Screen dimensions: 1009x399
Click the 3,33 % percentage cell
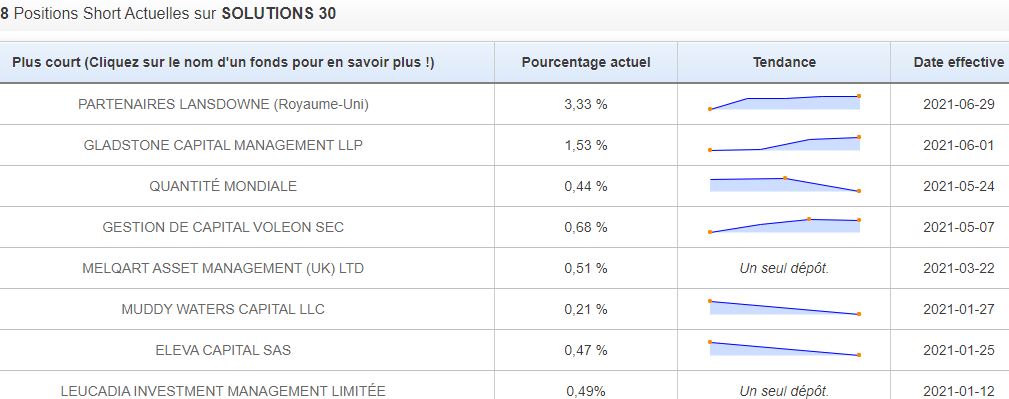[x=586, y=104]
